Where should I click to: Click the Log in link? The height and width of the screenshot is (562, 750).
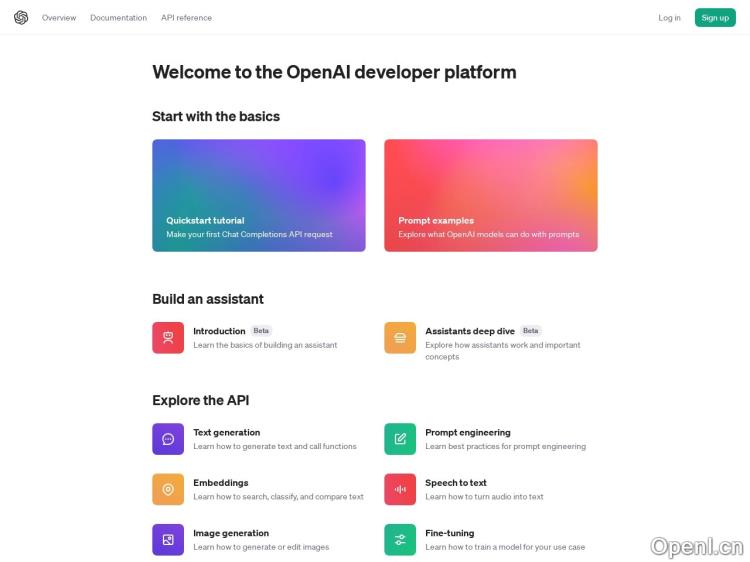(x=669, y=18)
